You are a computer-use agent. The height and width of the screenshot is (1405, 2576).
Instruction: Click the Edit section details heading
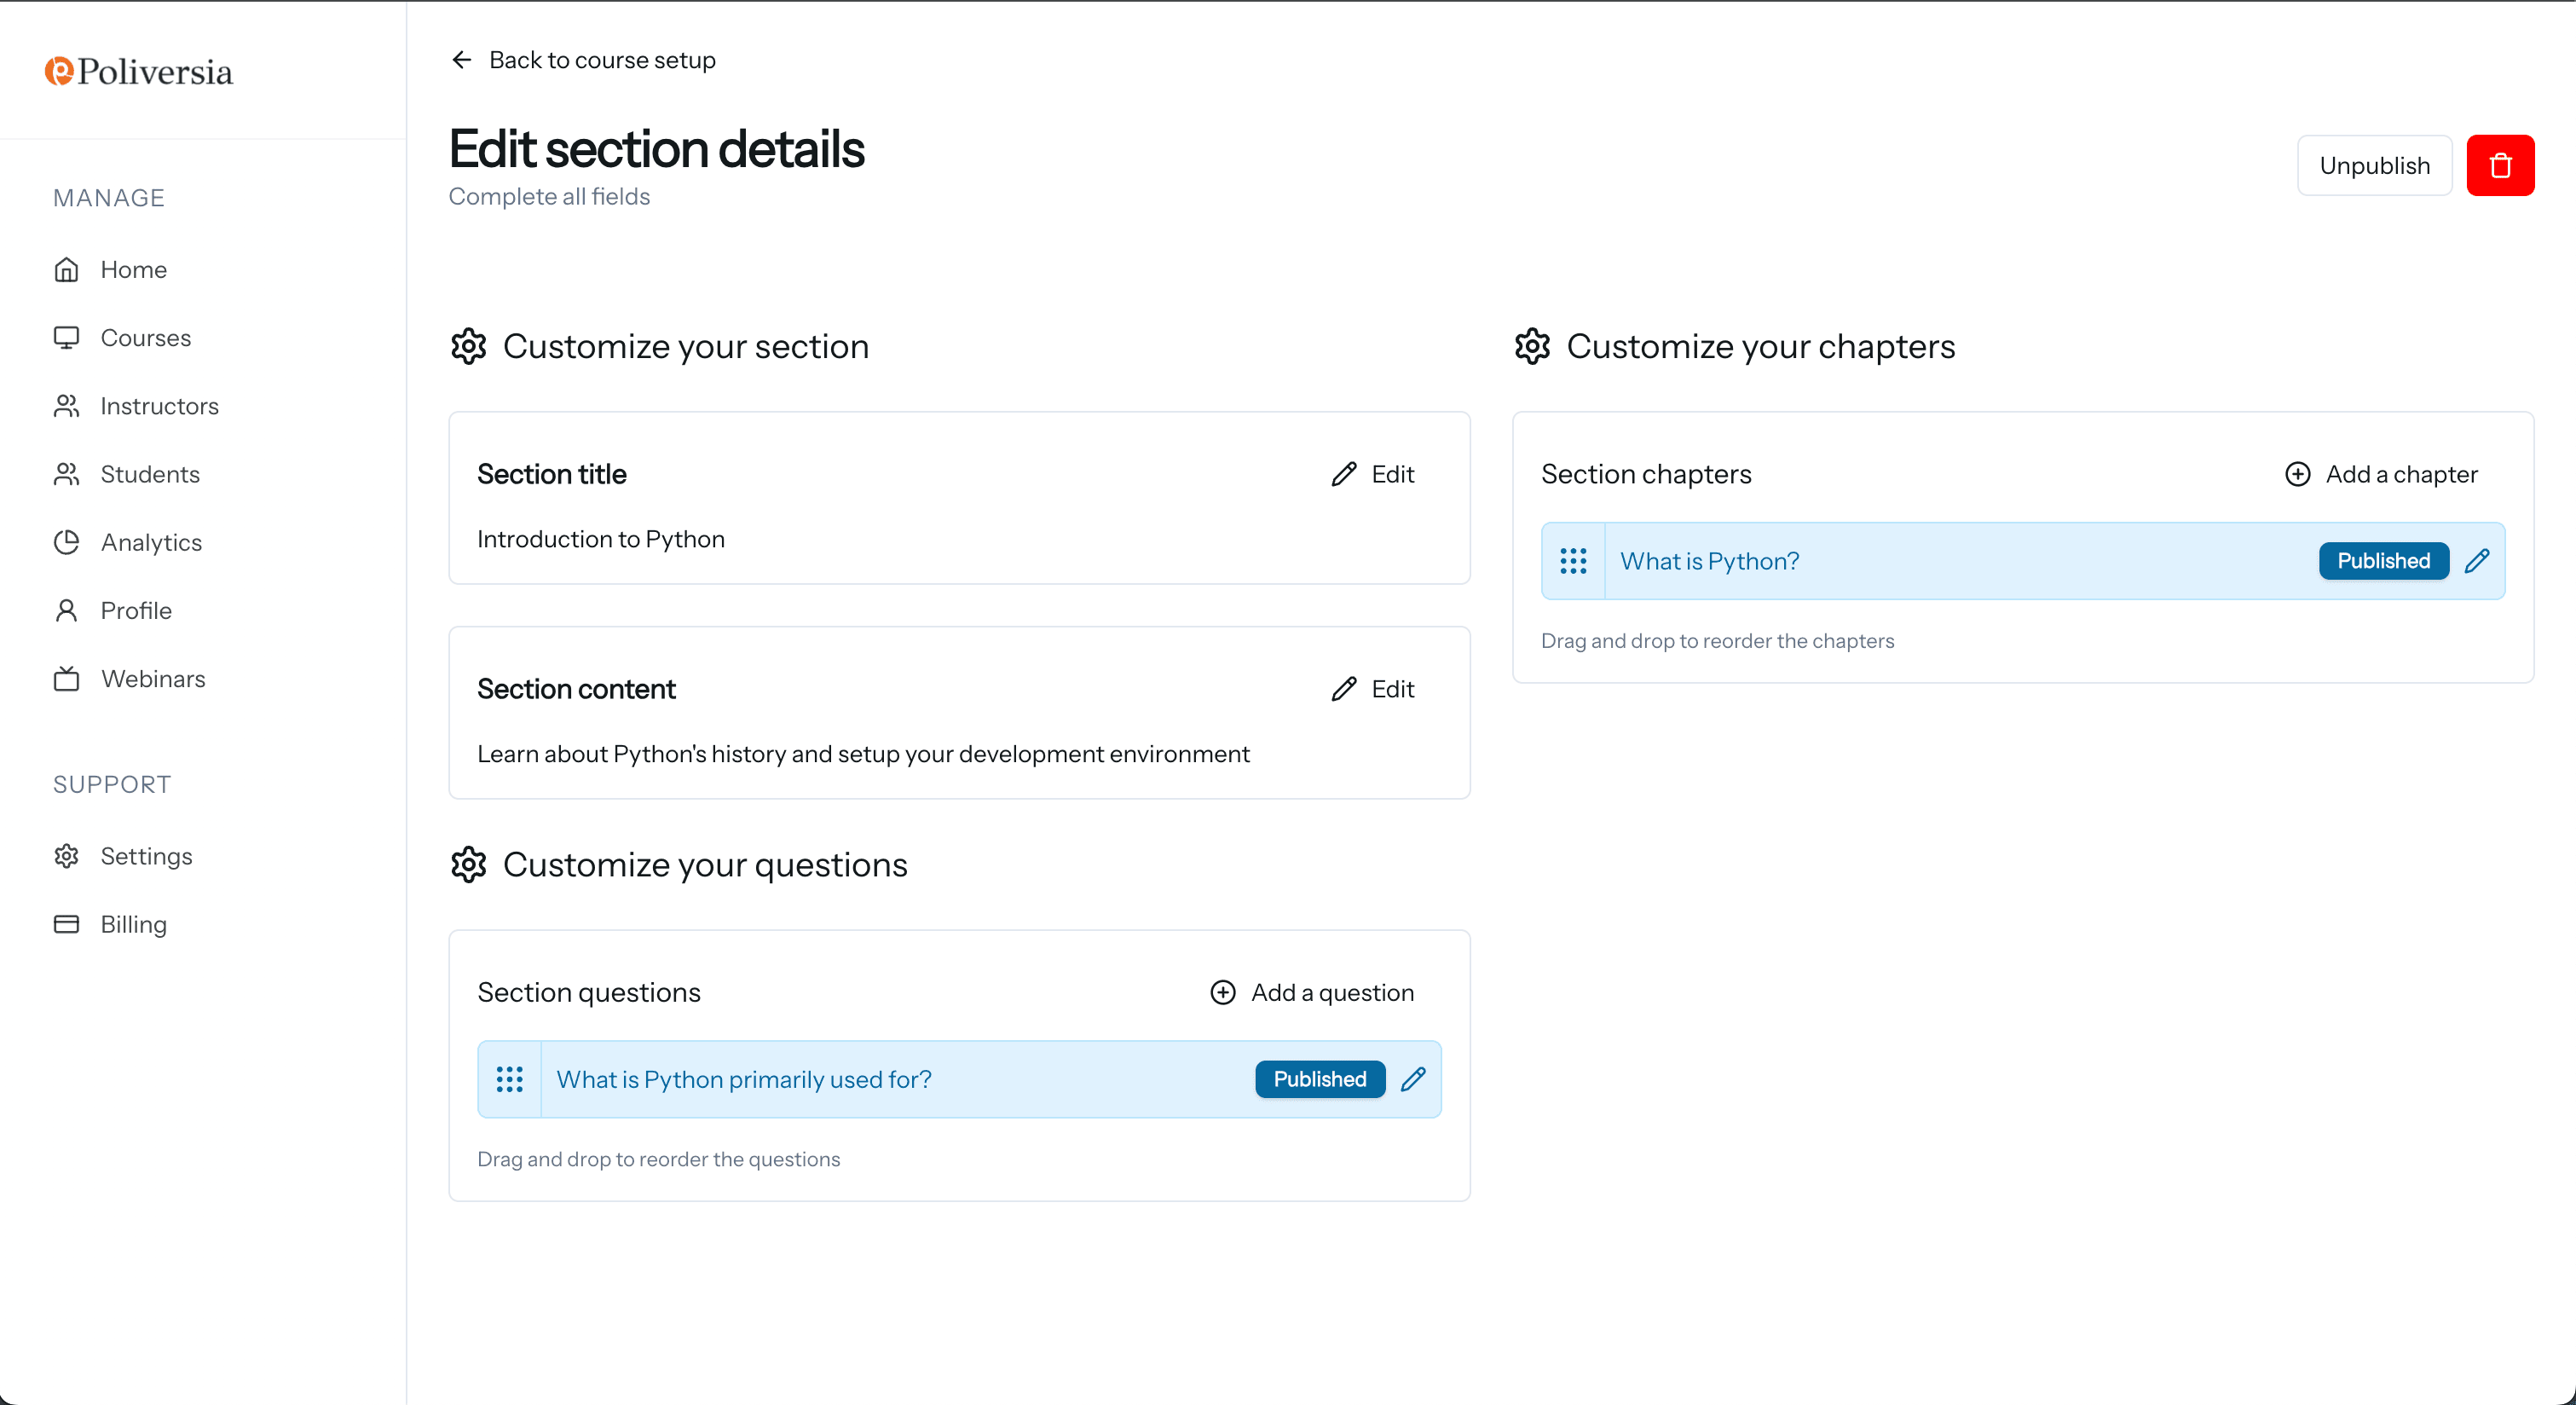(656, 149)
